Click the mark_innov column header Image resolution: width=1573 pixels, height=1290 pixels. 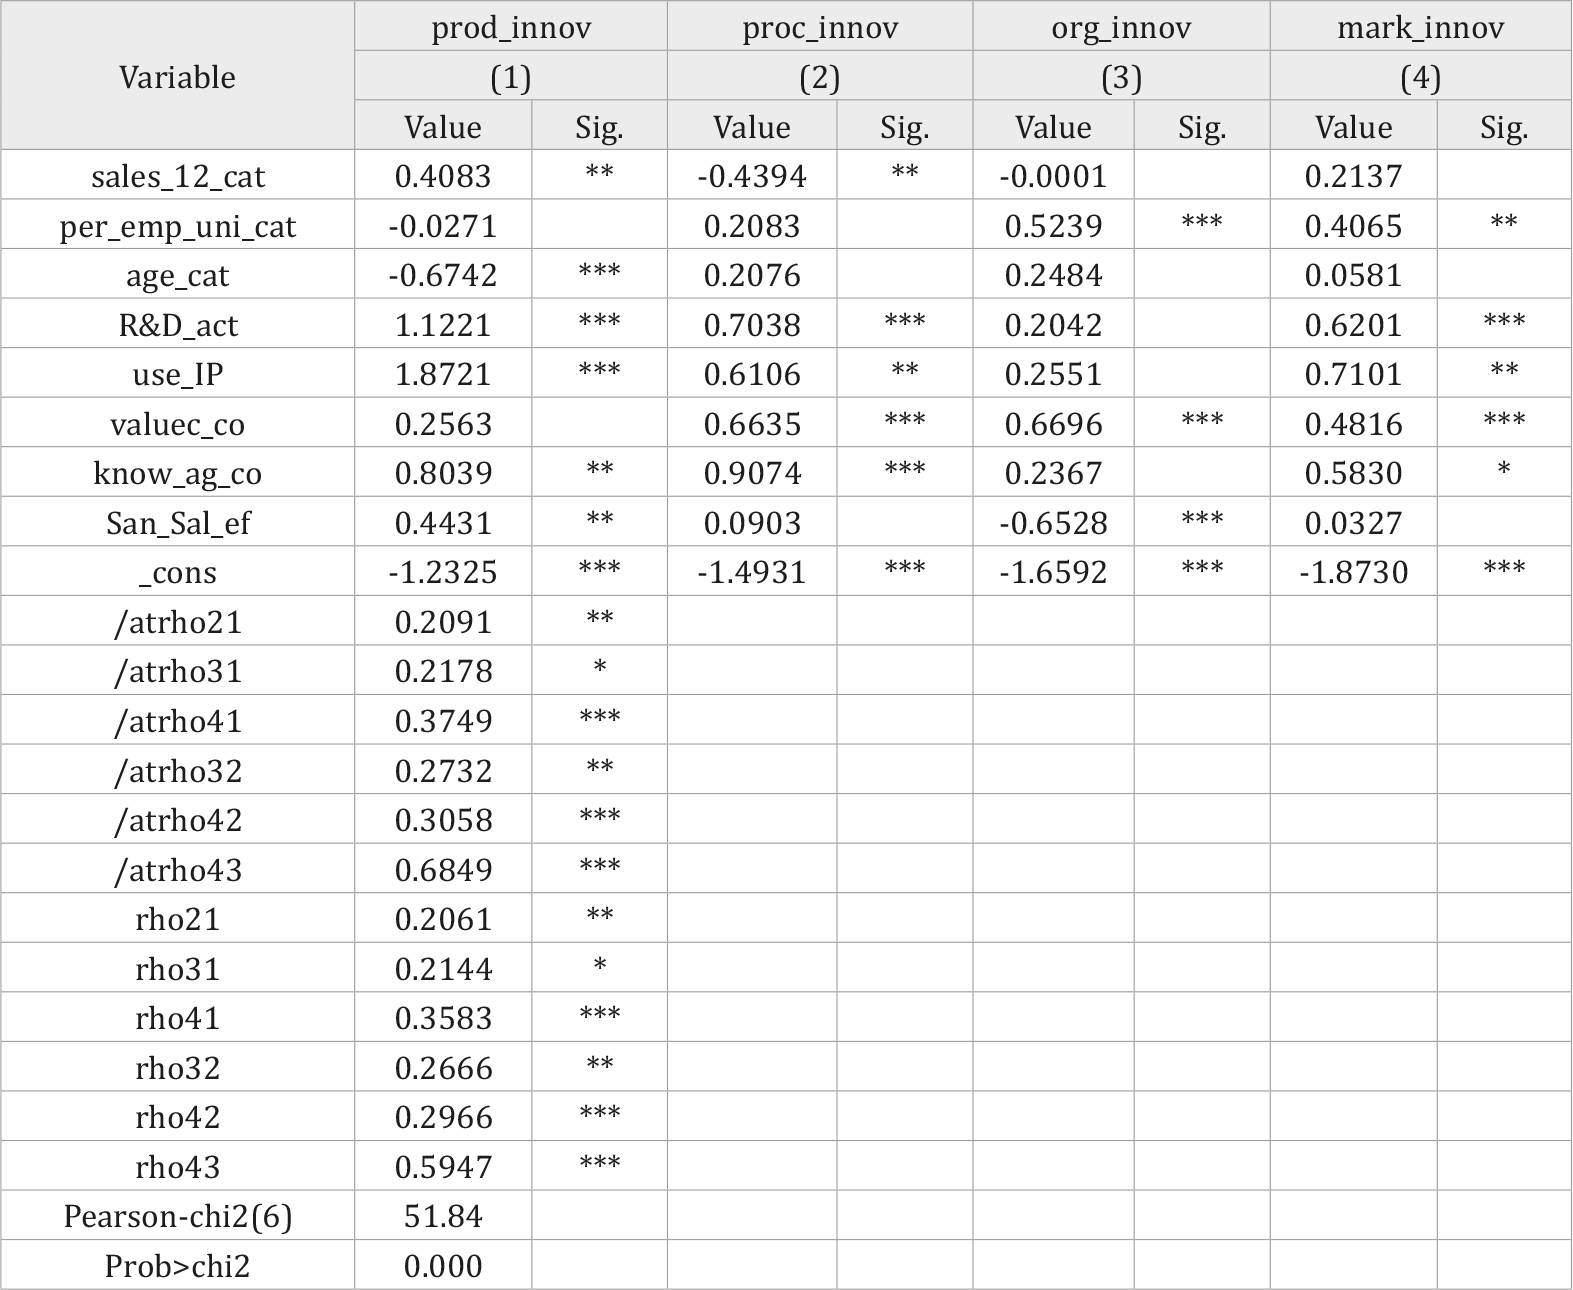1420,27
